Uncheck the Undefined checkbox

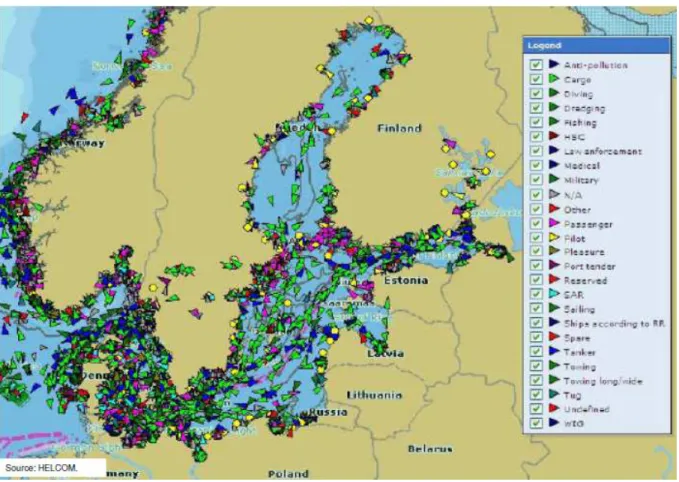tap(536, 408)
